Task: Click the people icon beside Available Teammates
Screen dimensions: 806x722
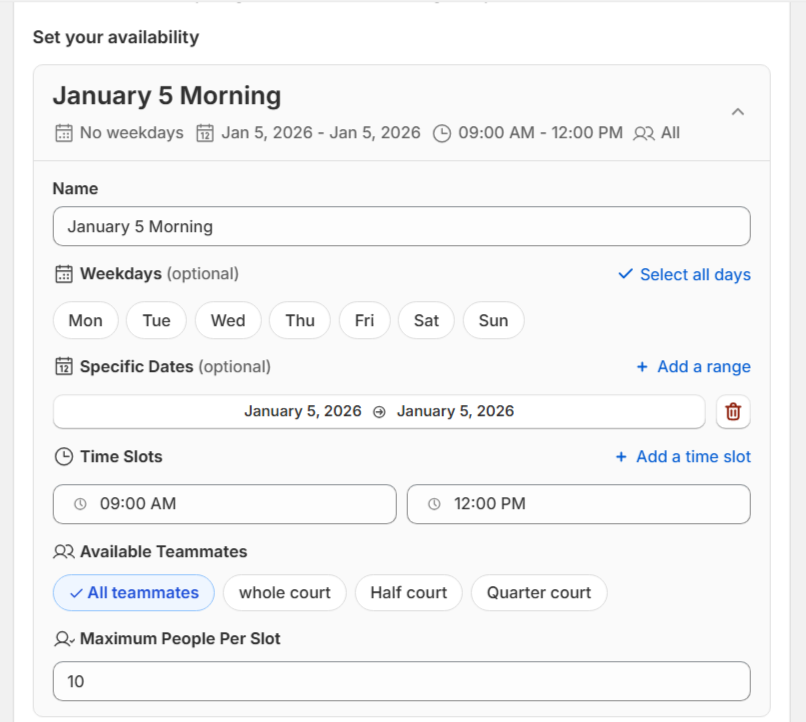Action: 63,552
